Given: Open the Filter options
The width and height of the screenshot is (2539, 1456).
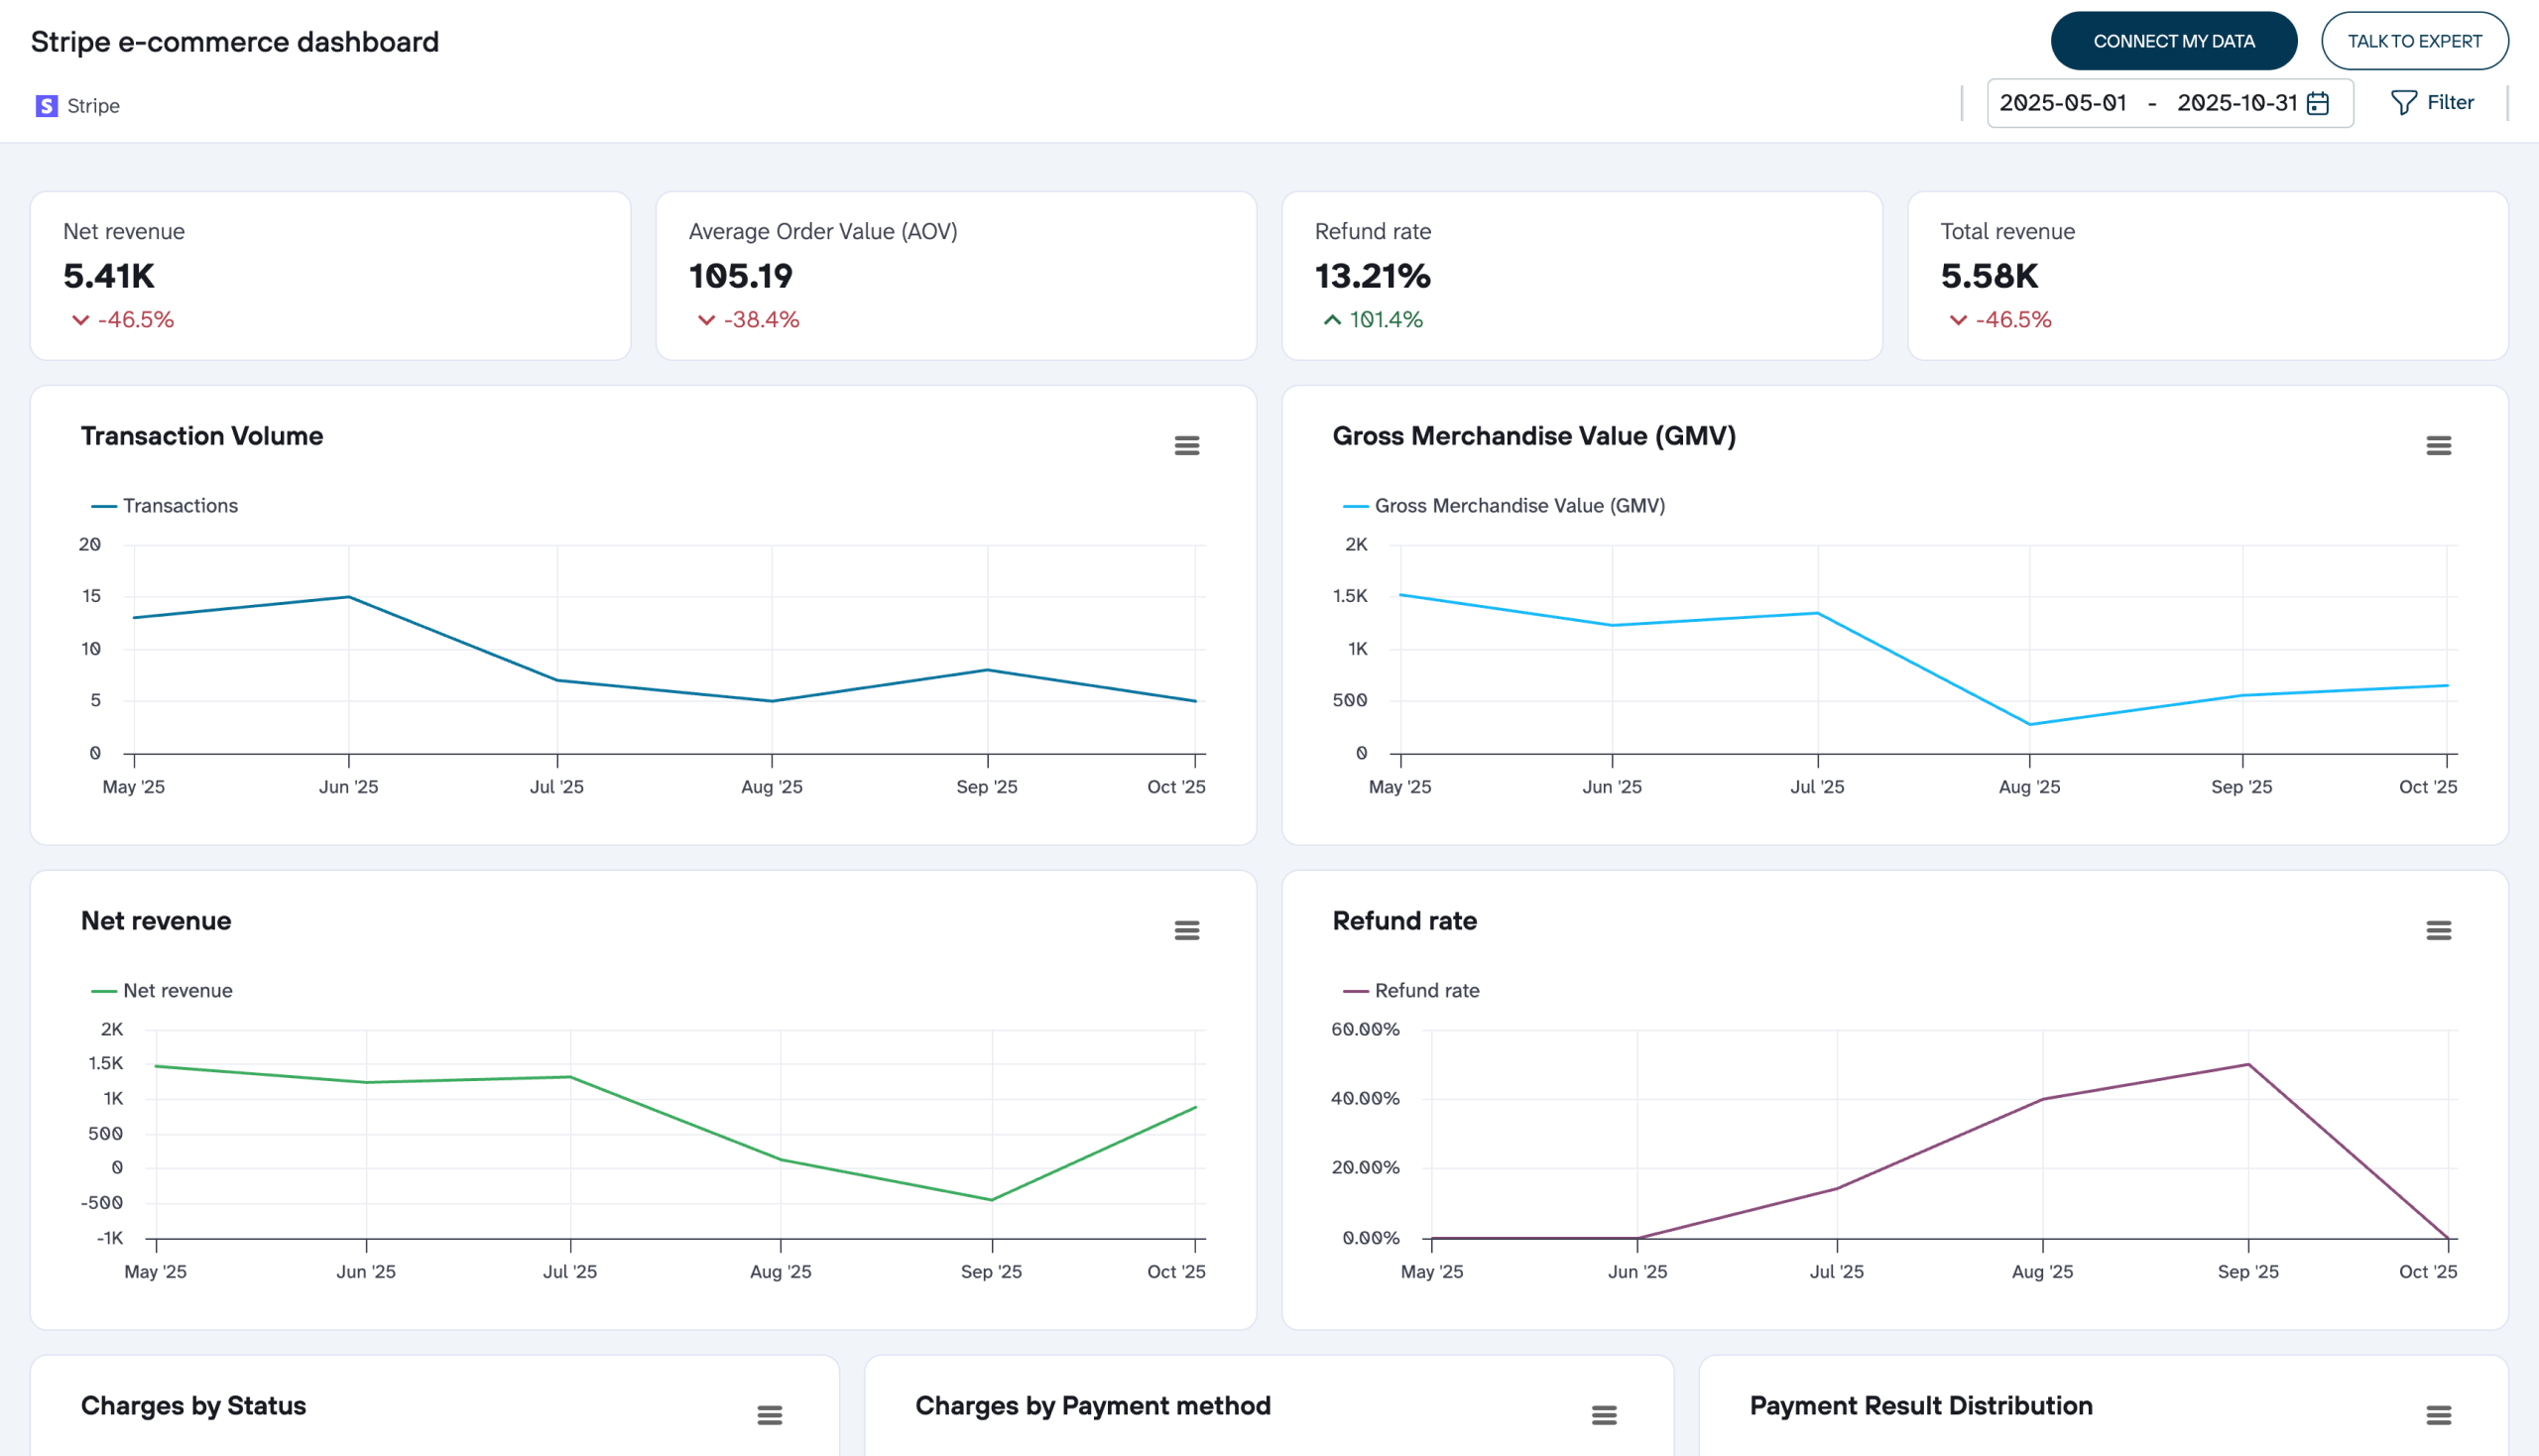Looking at the screenshot, I should point(2433,102).
